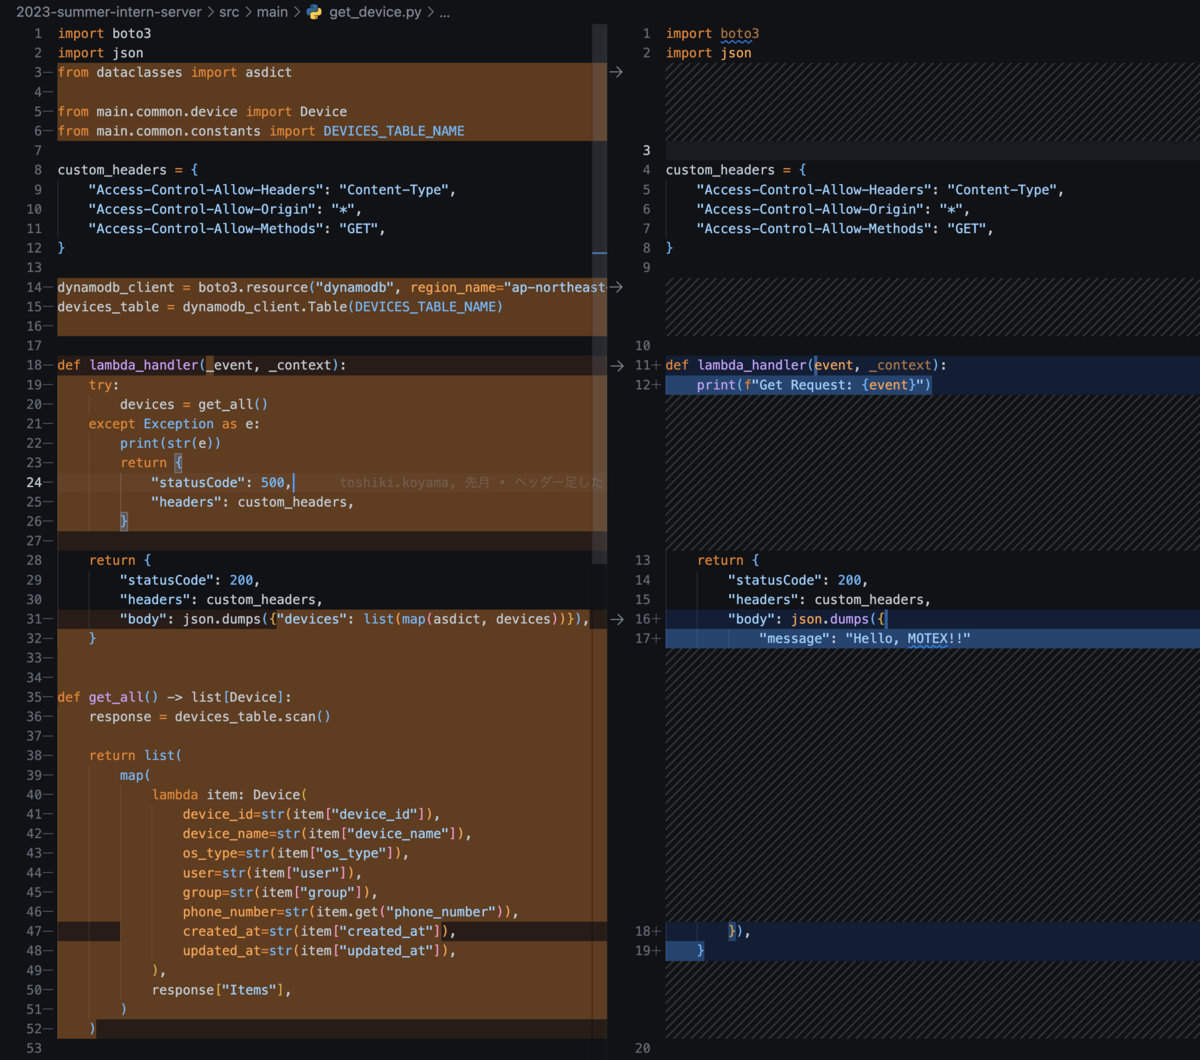The image size is (1200, 1060).
Task: Click the blue marker in left overview ruler
Action: click(x=599, y=254)
